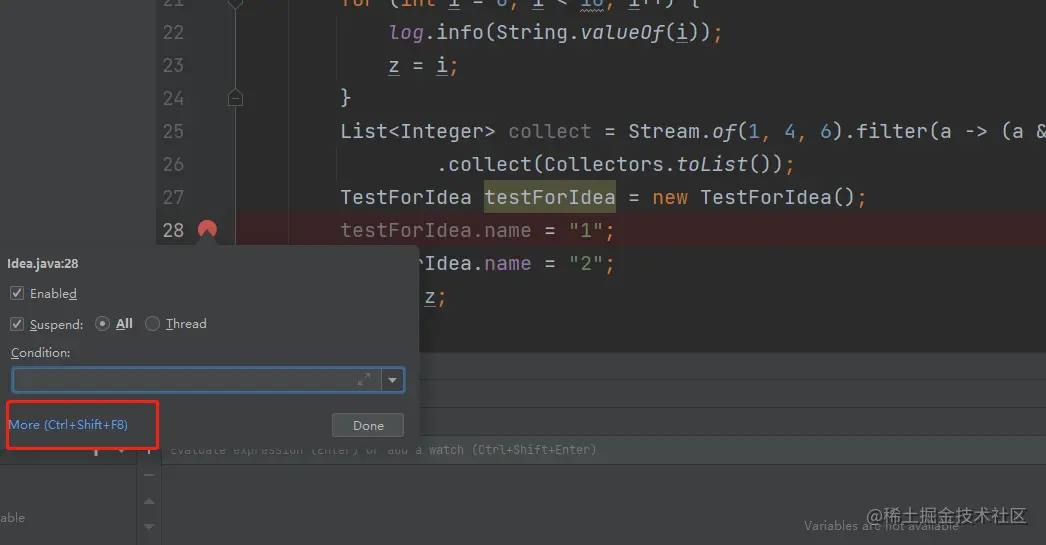The image size is (1046, 545).
Task: Click the highlighted testForIdea variable on line 27
Action: coord(550,197)
